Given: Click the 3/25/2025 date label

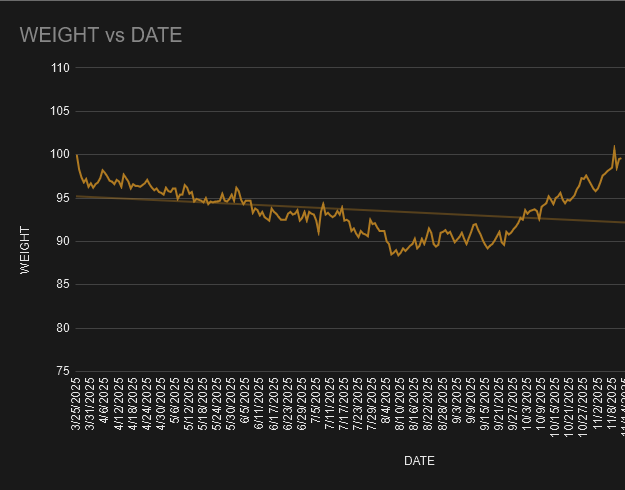Looking at the screenshot, I should [76, 404].
